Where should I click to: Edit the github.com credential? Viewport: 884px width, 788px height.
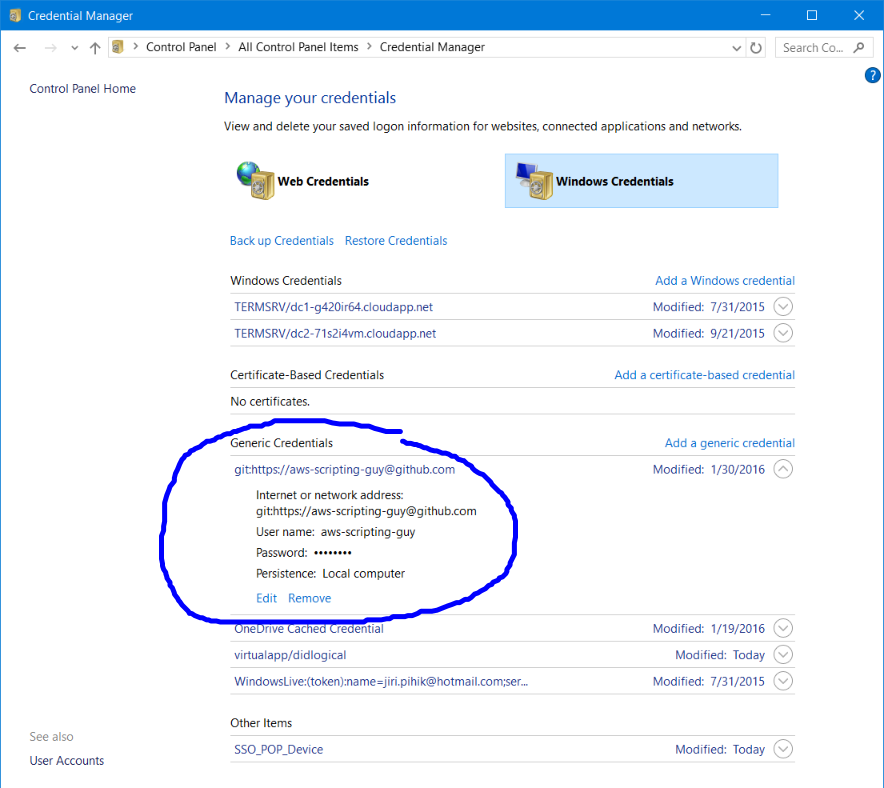tap(266, 598)
